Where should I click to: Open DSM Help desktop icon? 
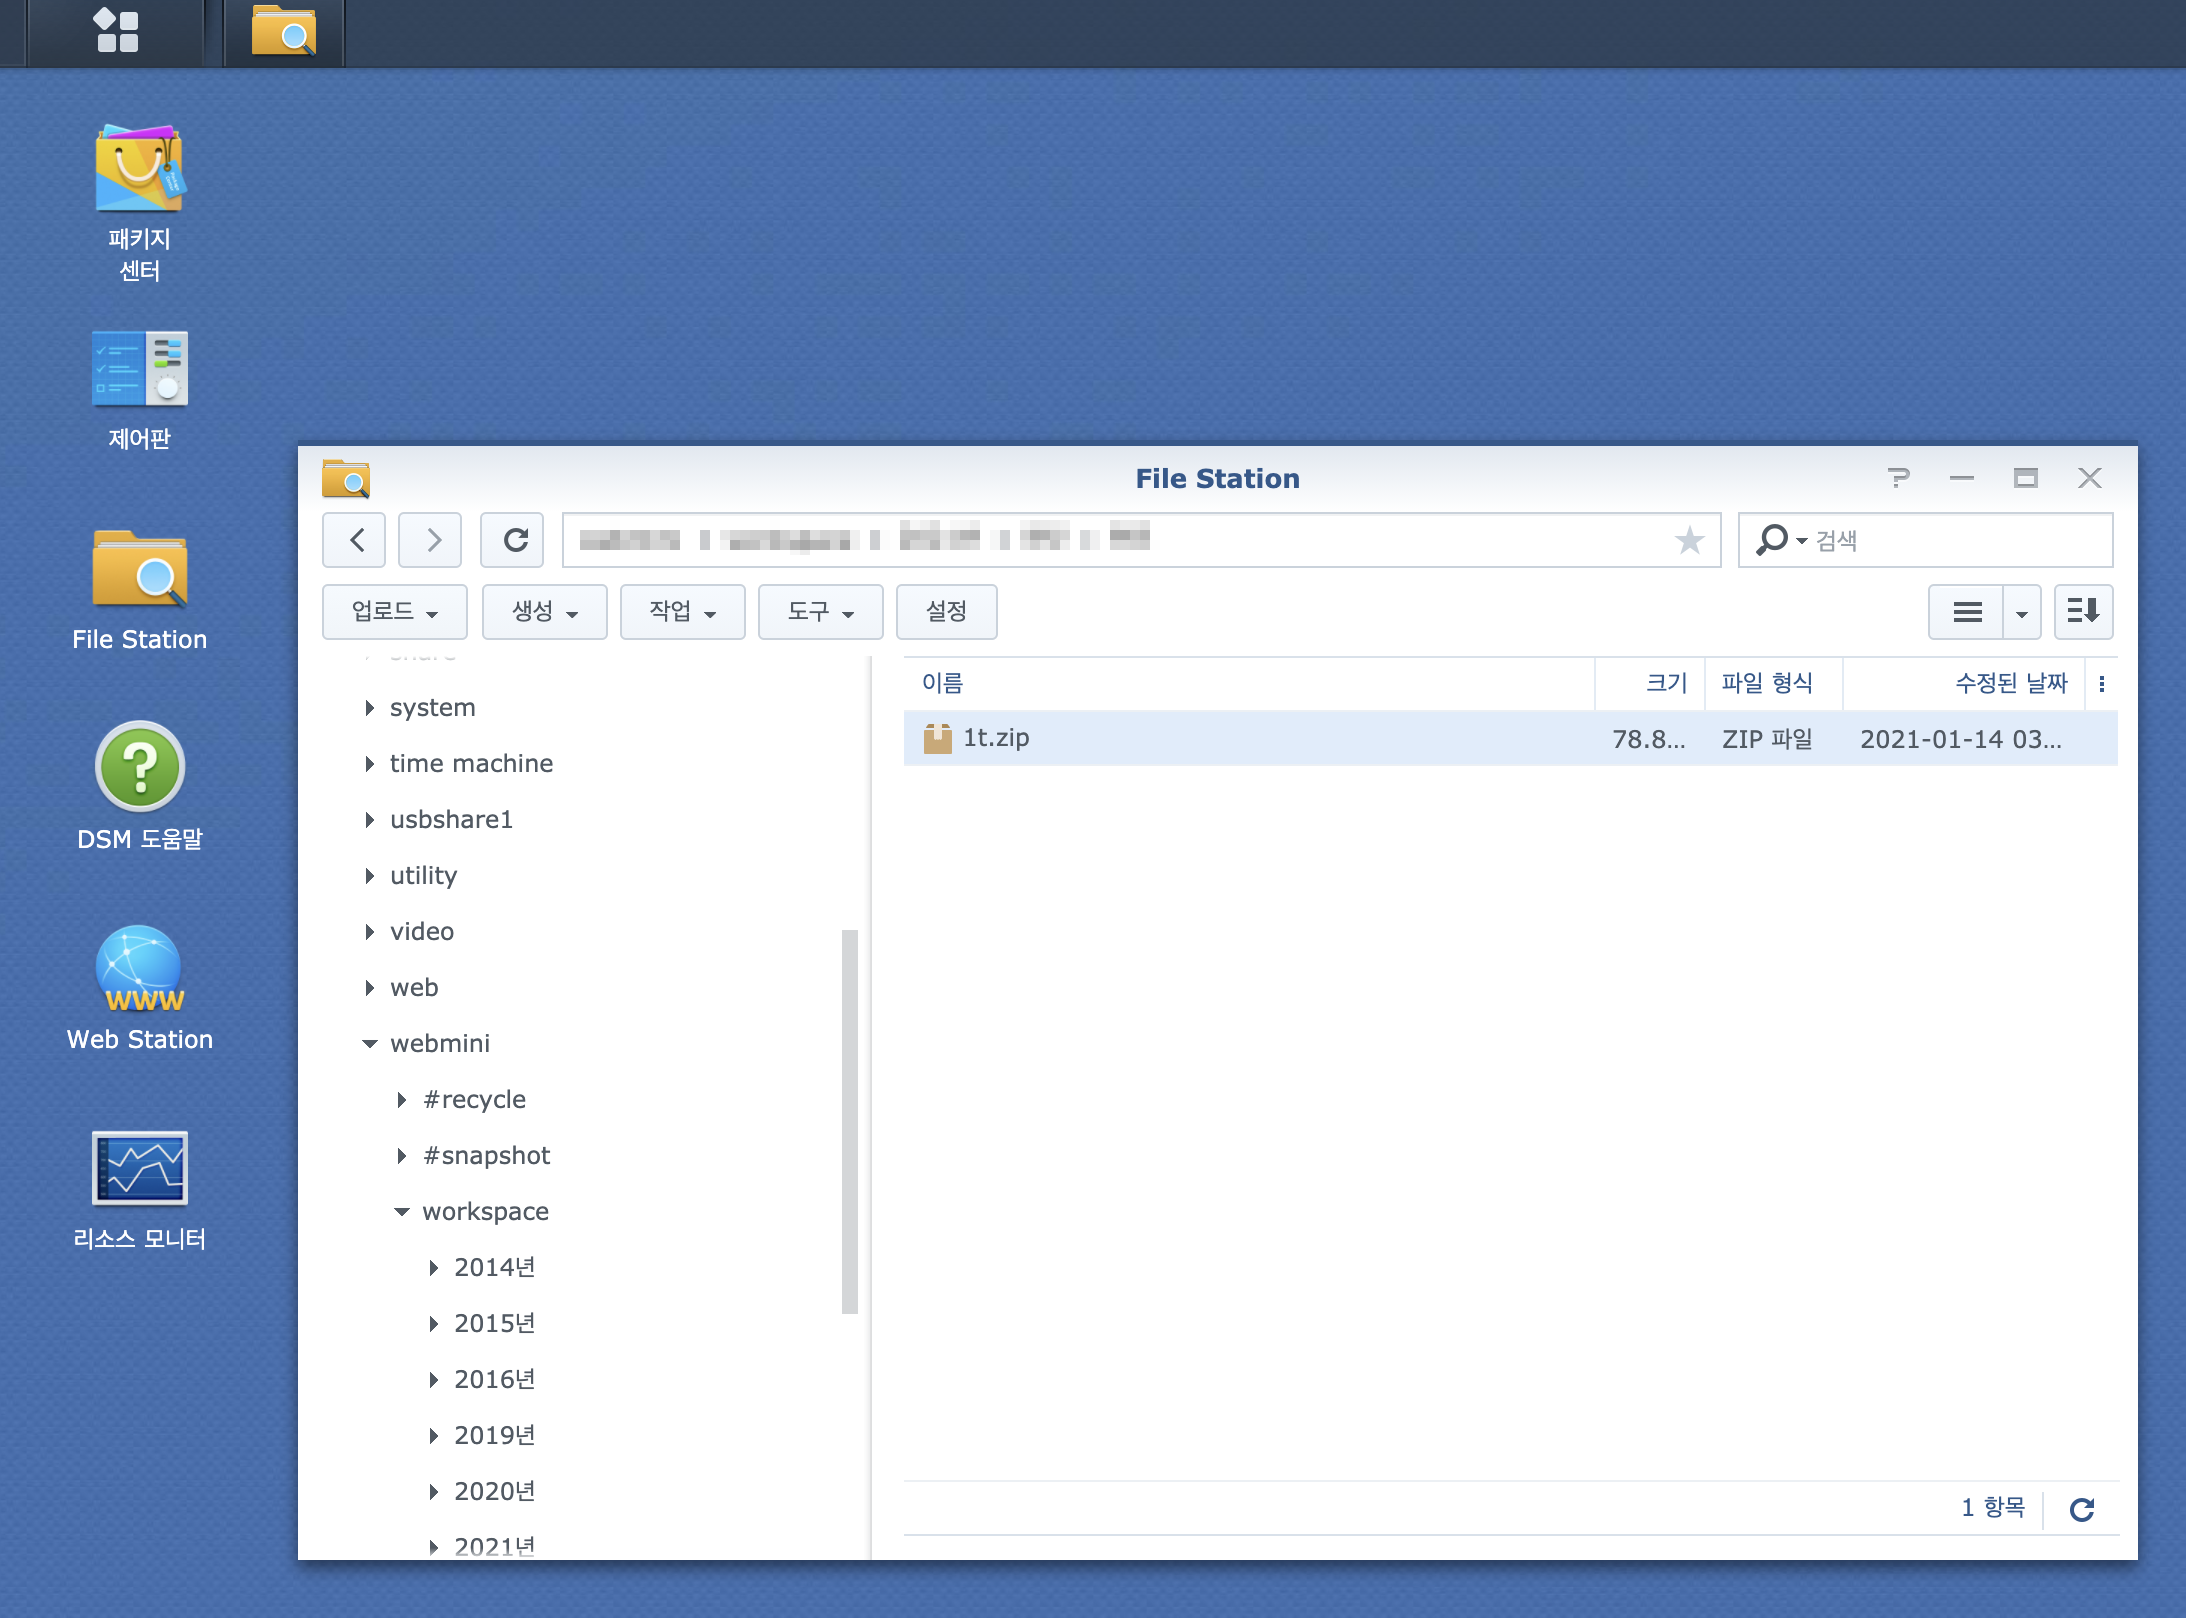(x=139, y=767)
